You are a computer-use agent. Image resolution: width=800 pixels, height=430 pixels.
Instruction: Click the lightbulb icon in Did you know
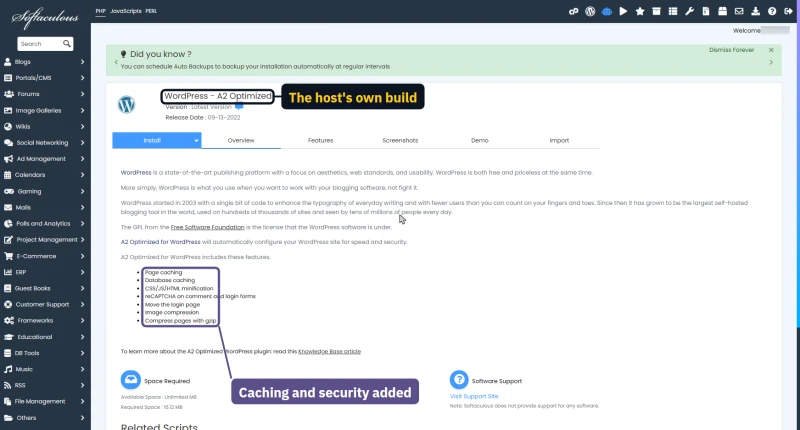coord(123,54)
